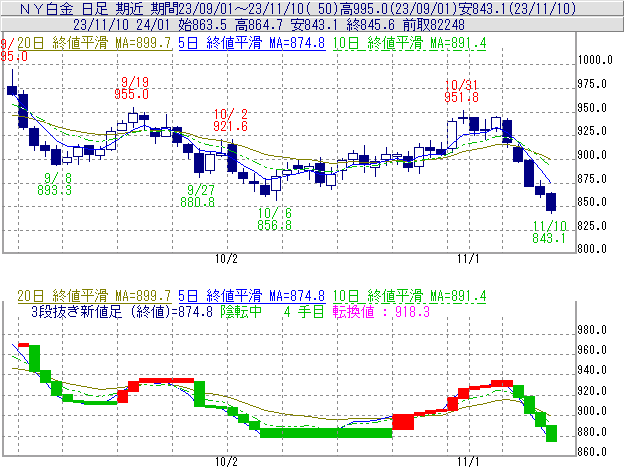Click the upper chart 20日 終値平滑 MA=899.7 legend
Image resolution: width=624 pixels, height=475 pixels.
(94, 43)
